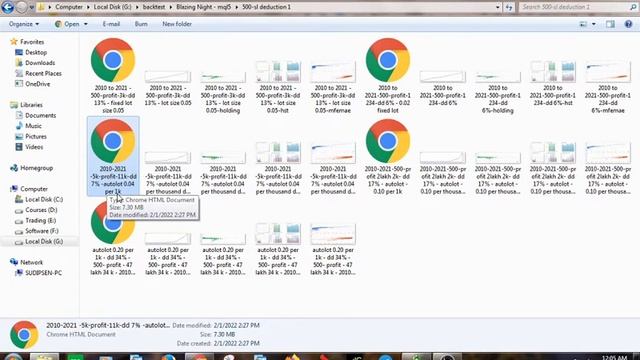Select Network in the navigation pane
This screenshot has height=360, width=640.
[31, 262]
